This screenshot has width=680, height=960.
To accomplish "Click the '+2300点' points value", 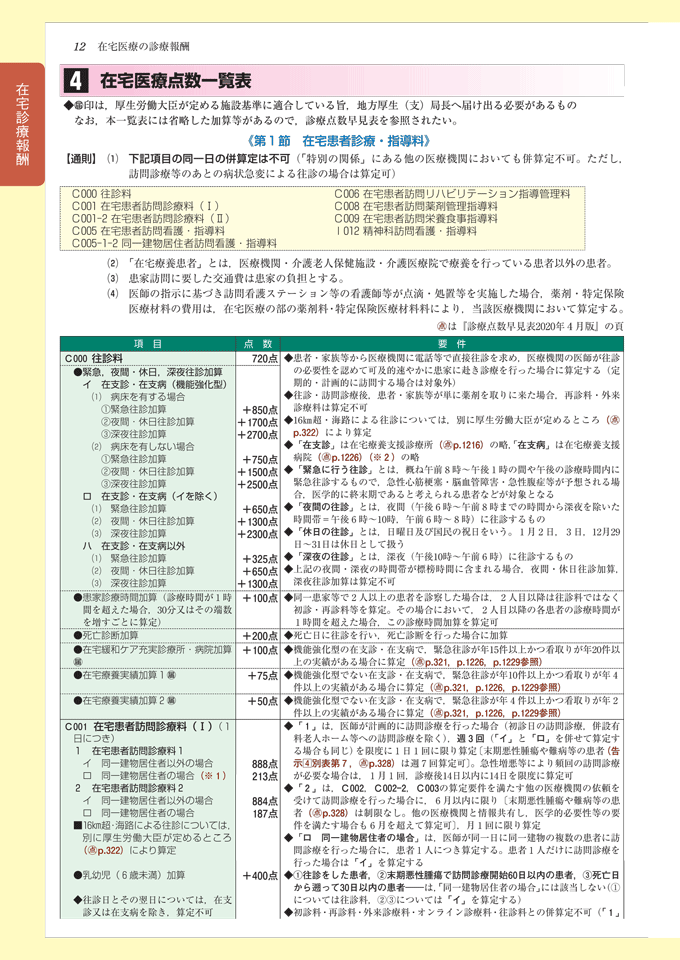I will pyautogui.click(x=258, y=534).
